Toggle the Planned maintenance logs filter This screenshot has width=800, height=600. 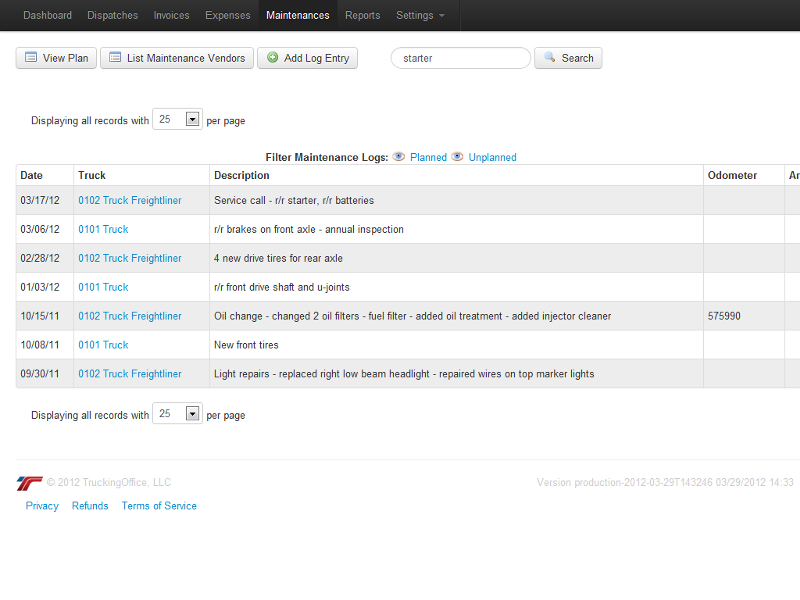coord(420,157)
